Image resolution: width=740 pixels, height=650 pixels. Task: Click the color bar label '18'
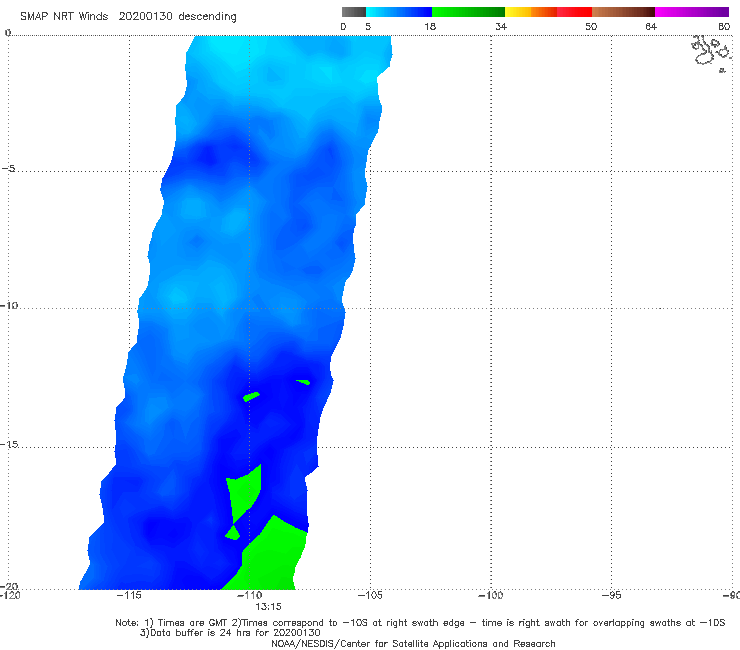430,27
